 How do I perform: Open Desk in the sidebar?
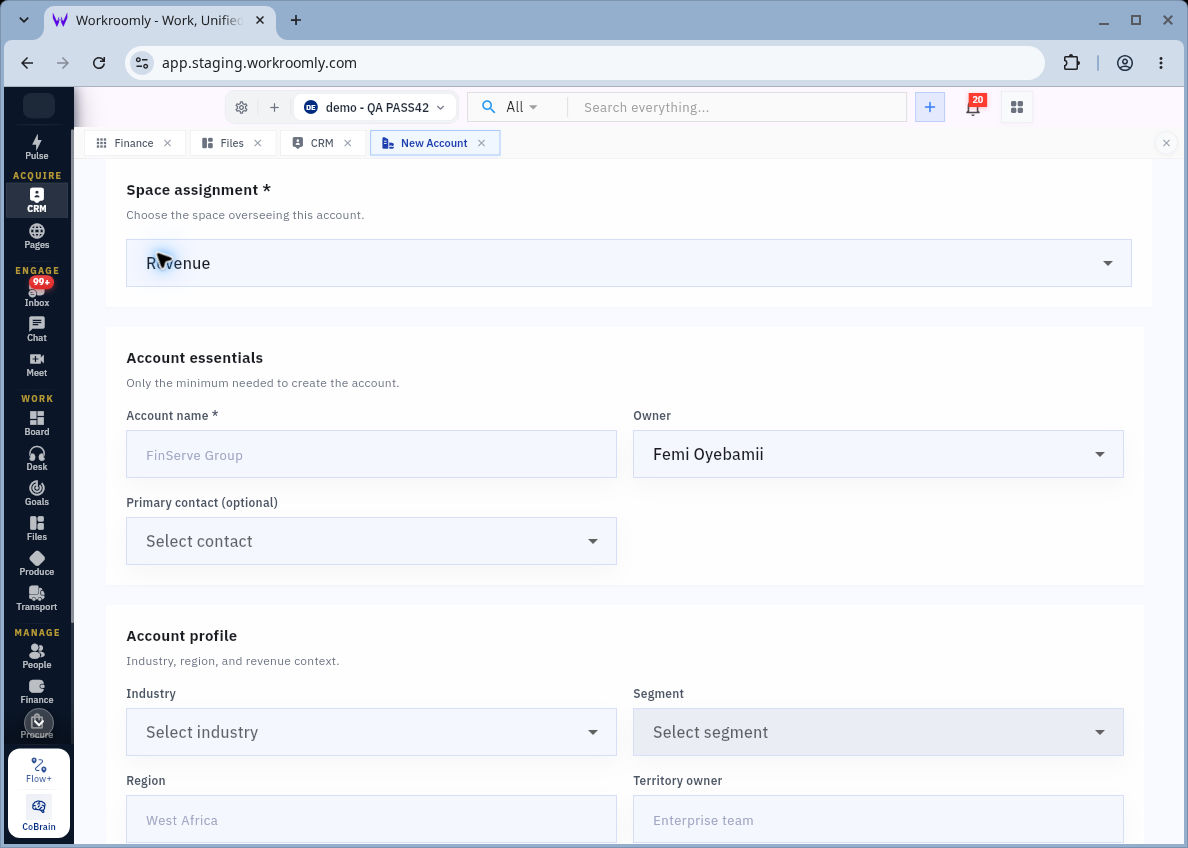36,458
